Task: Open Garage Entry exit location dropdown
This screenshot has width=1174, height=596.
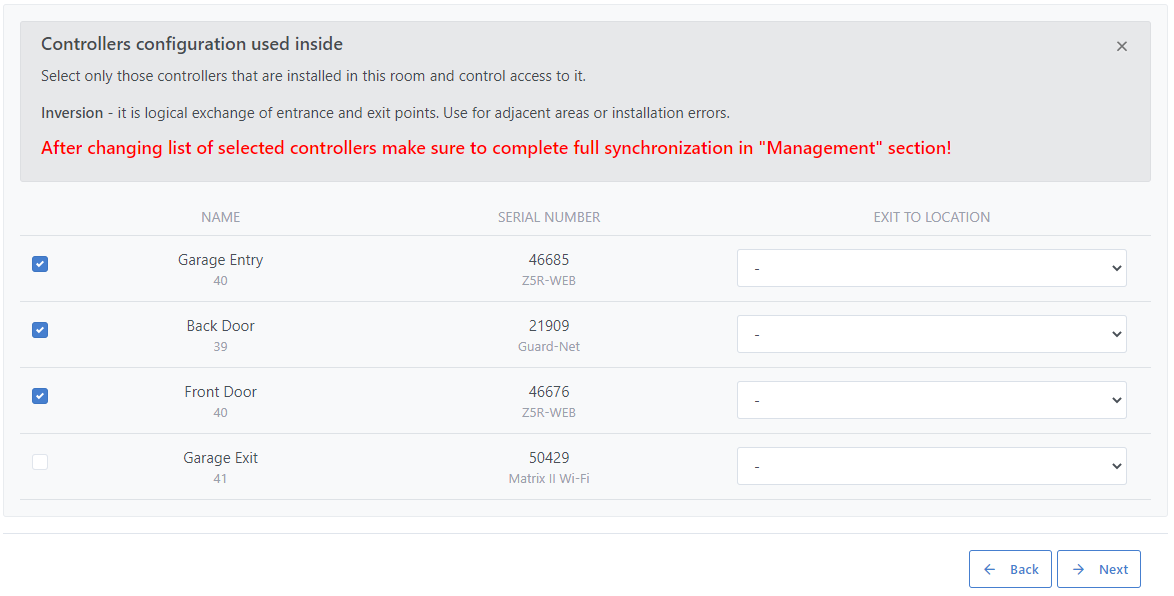Action: (x=931, y=268)
